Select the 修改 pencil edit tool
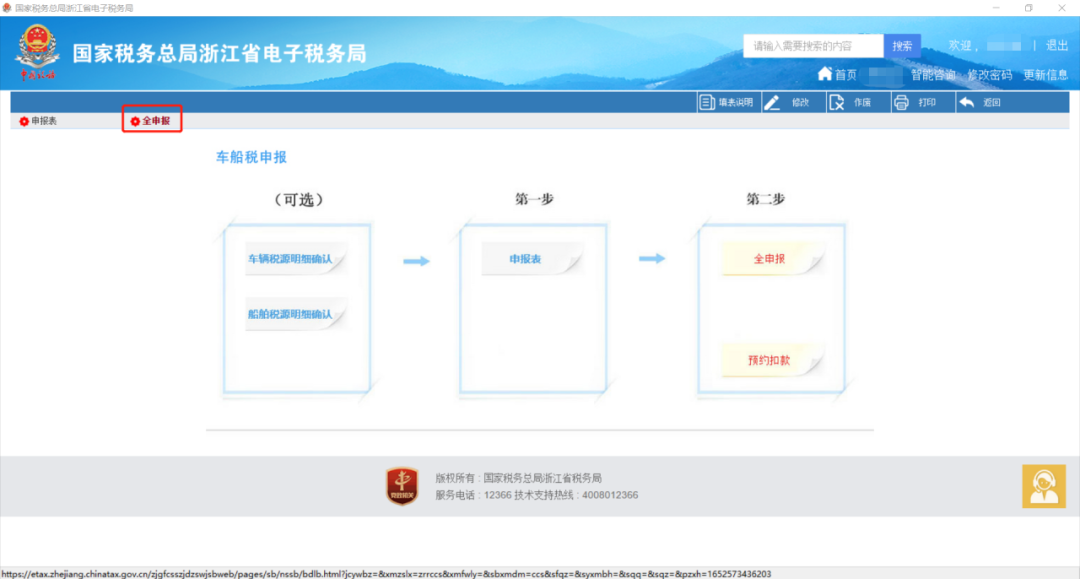This screenshot has width=1080, height=579. [x=772, y=103]
